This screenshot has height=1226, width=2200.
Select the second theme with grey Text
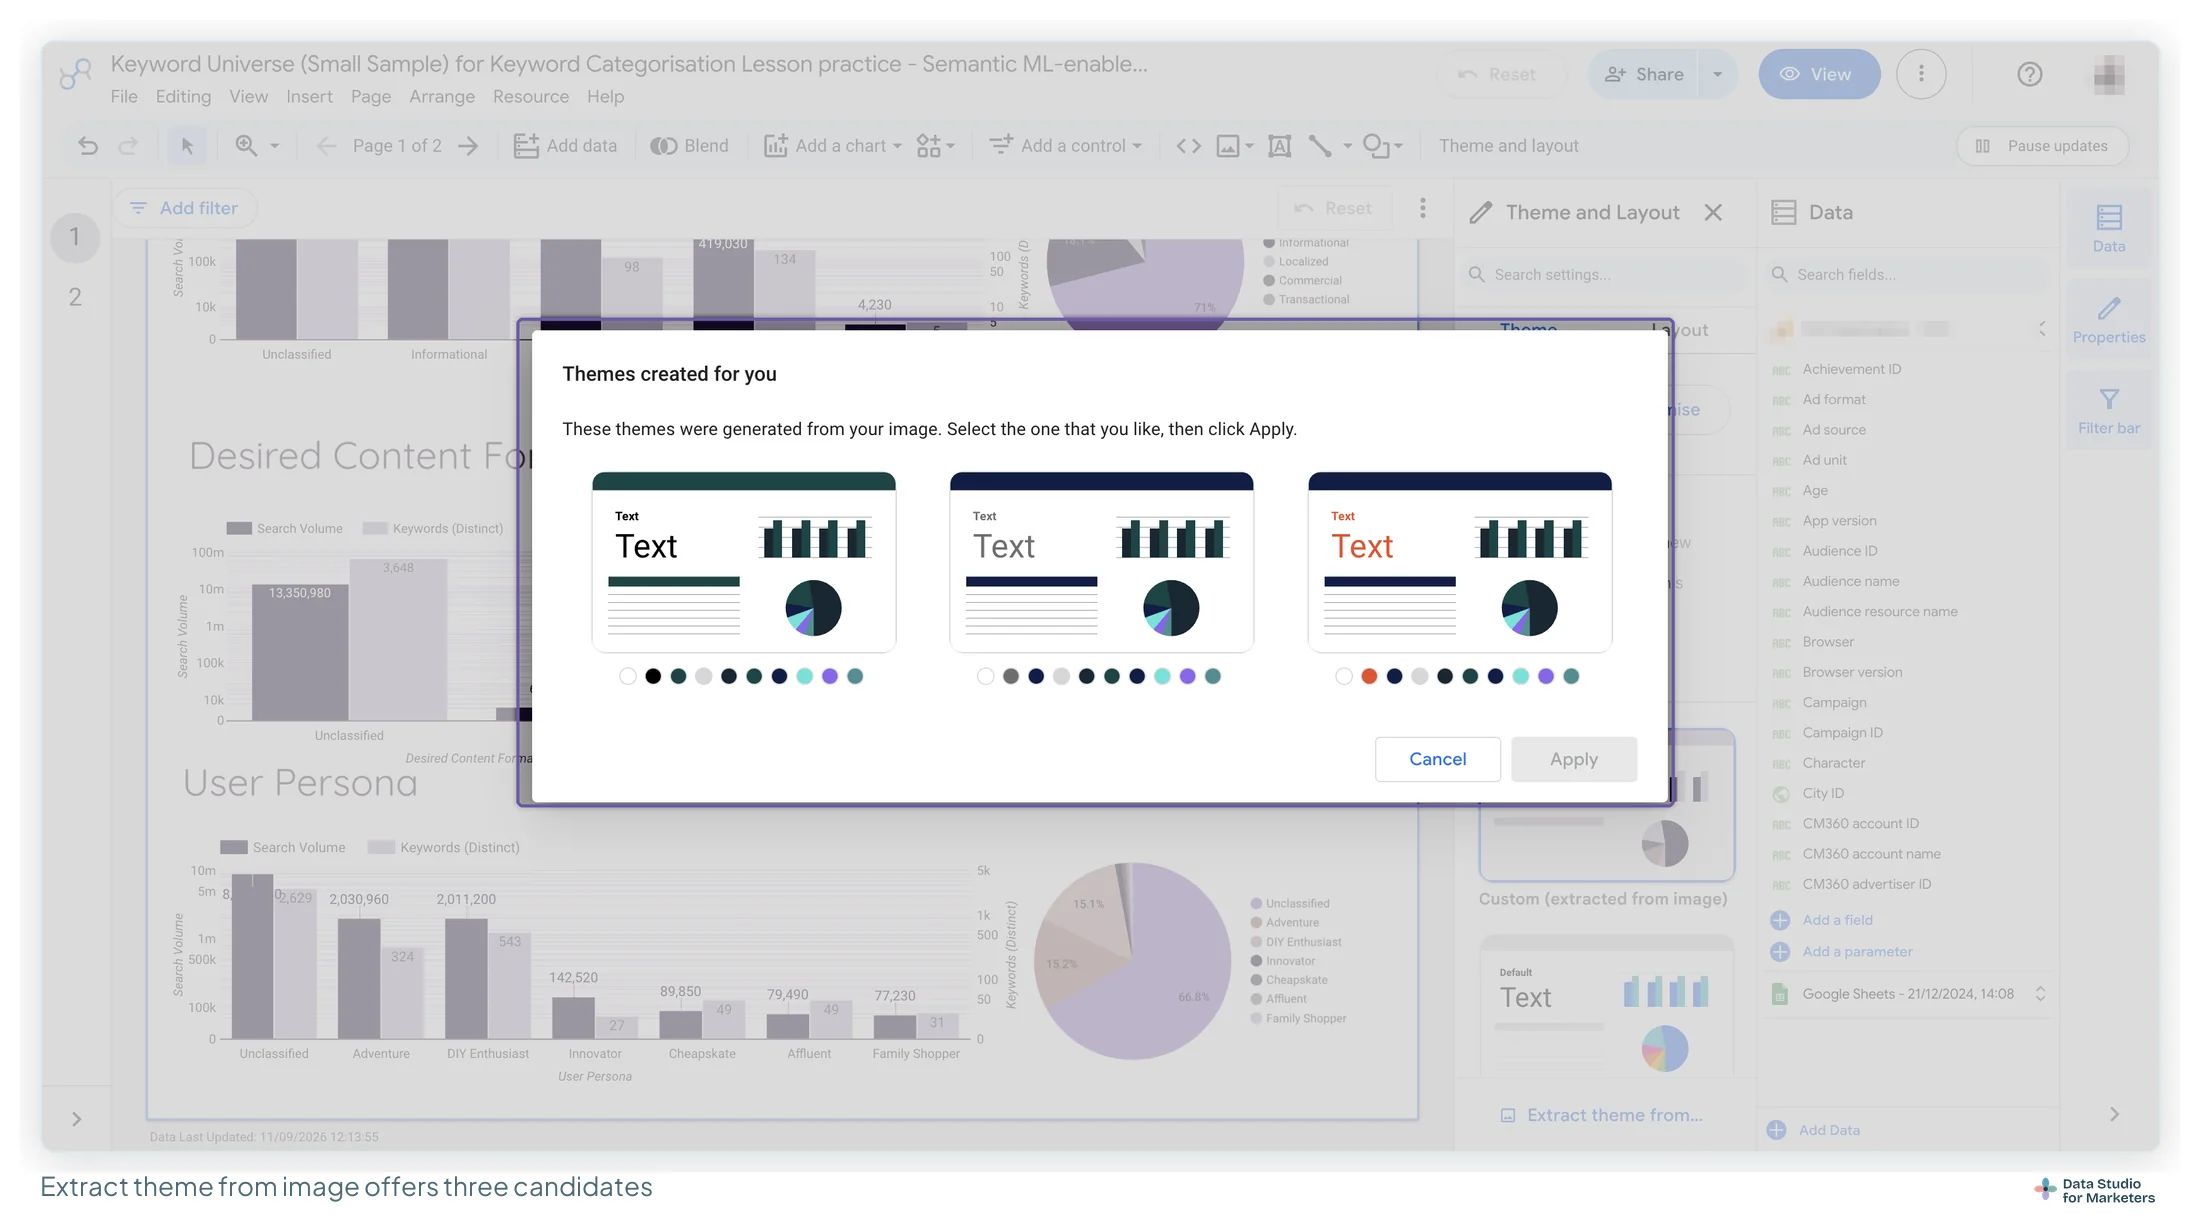pyautogui.click(x=1101, y=562)
